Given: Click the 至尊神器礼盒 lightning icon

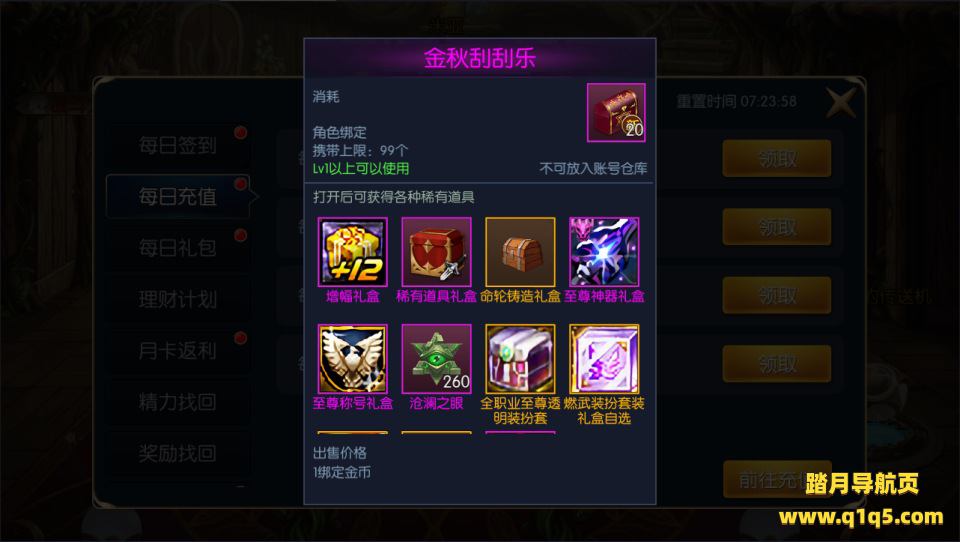Looking at the screenshot, I should [x=604, y=252].
